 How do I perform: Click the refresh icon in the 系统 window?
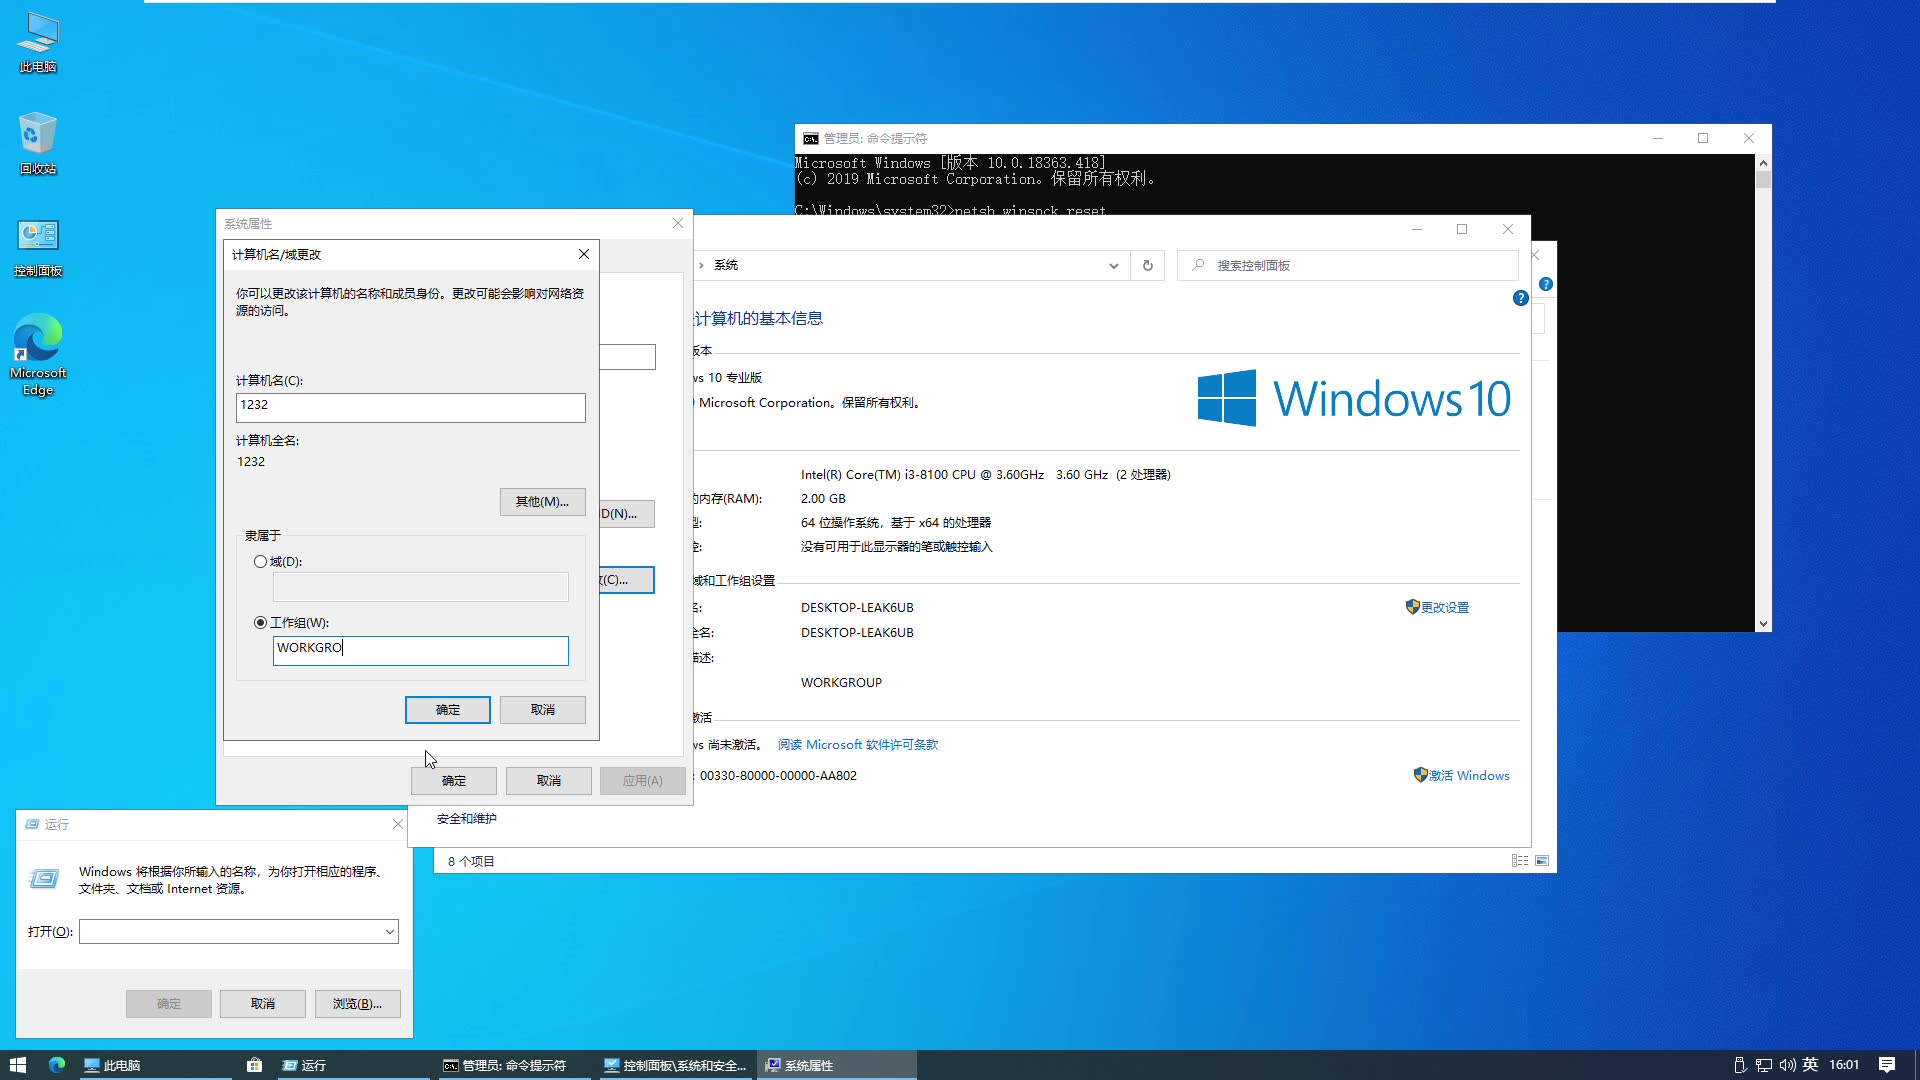tap(1147, 265)
